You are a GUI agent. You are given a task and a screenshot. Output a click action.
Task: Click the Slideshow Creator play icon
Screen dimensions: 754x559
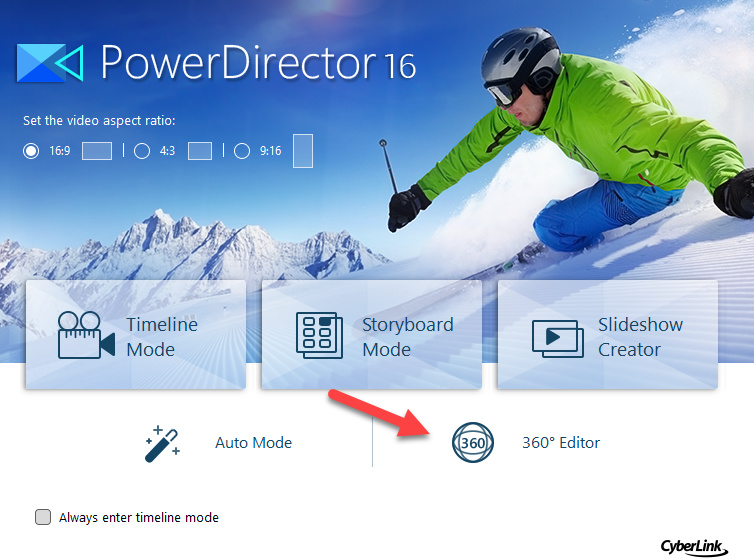pyautogui.click(x=558, y=339)
